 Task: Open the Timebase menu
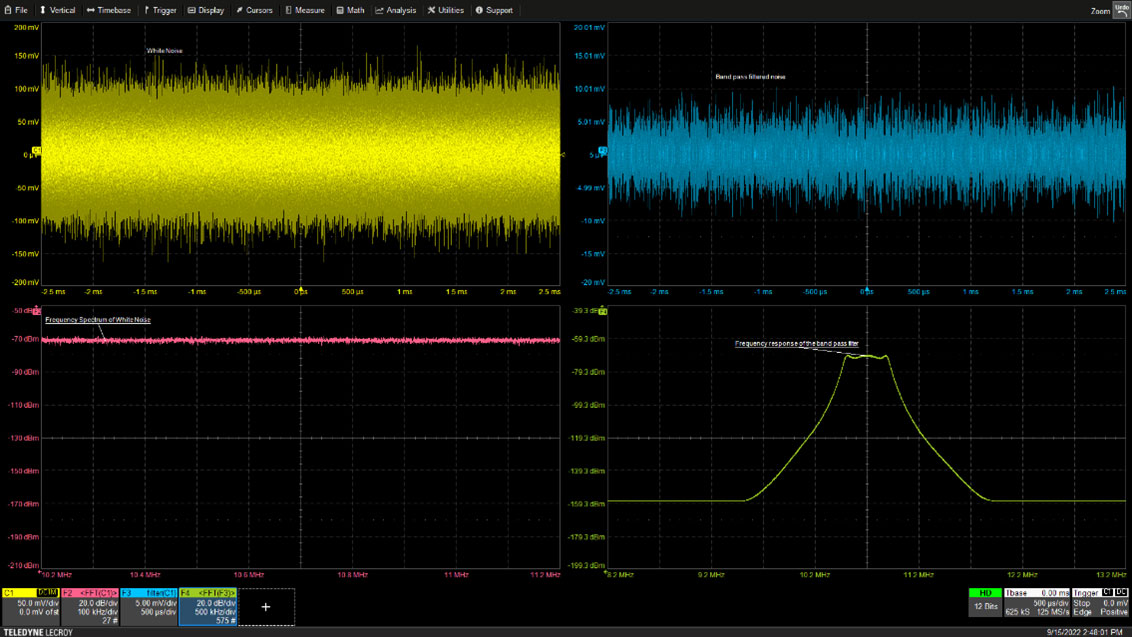[109, 10]
